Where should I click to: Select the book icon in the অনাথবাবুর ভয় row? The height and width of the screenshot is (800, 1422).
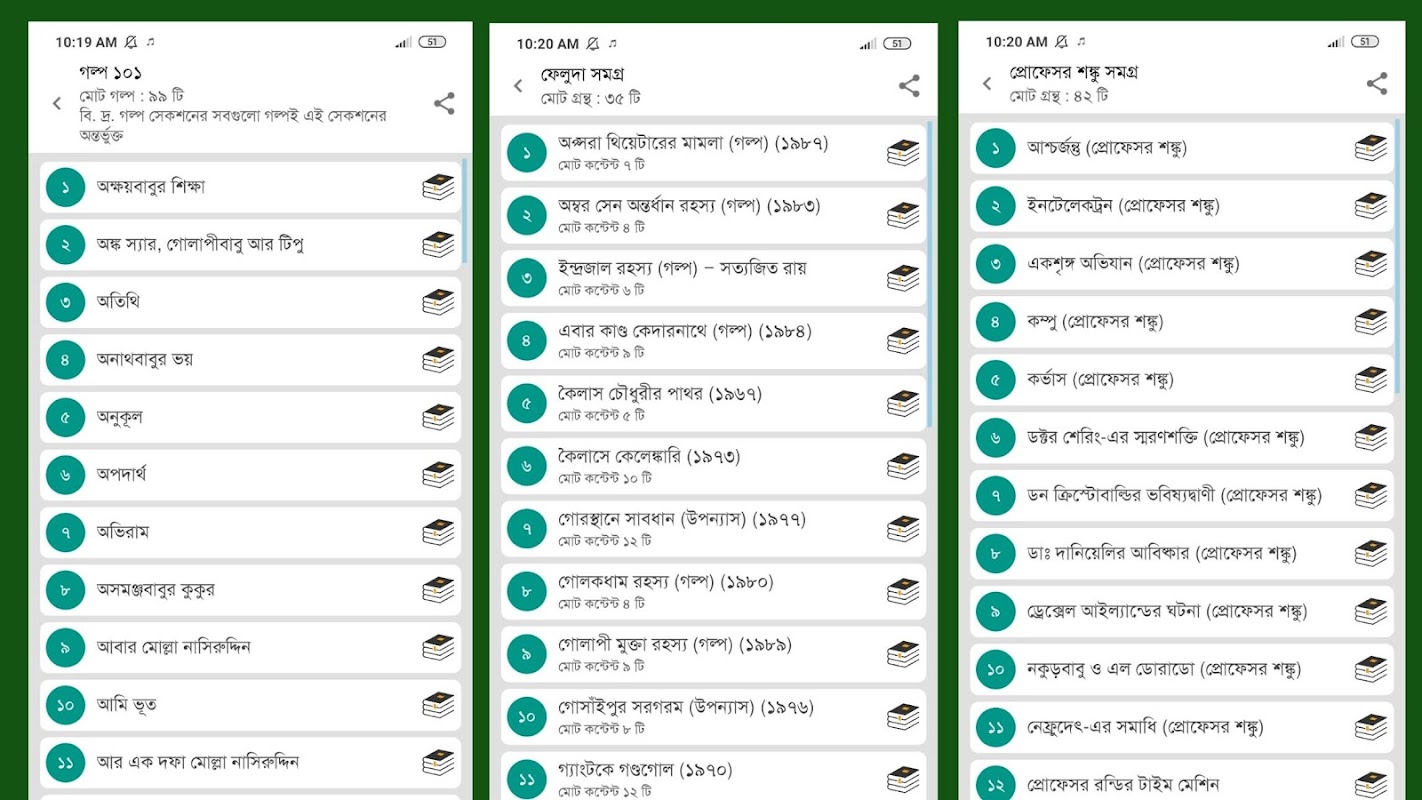[x=438, y=360]
